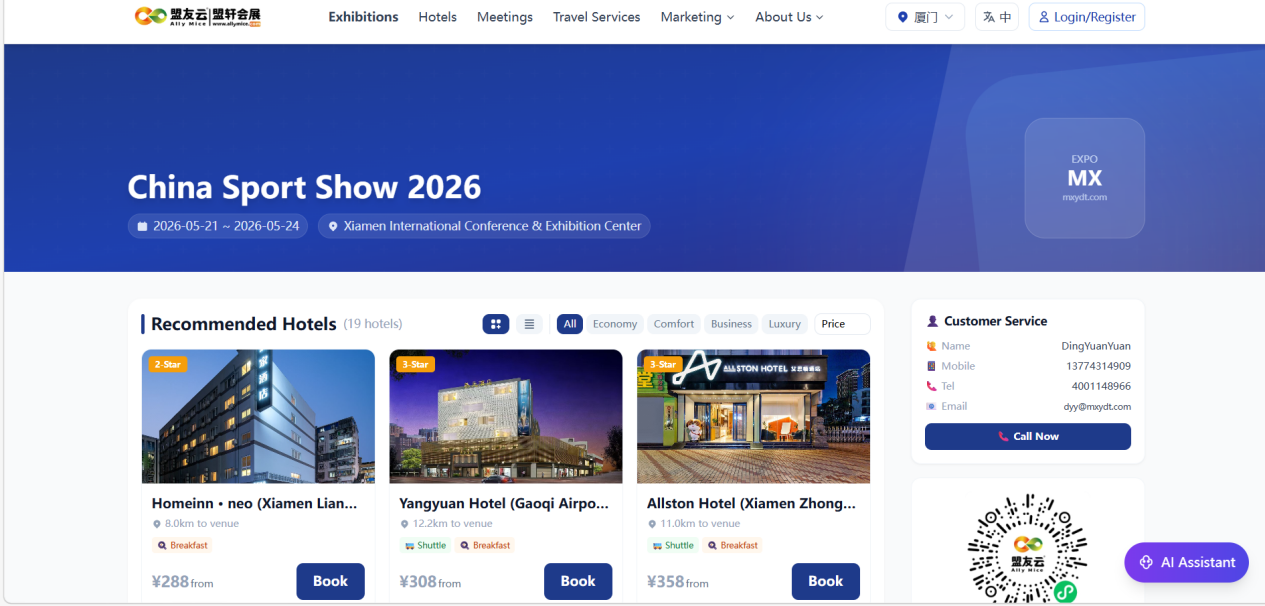The width and height of the screenshot is (1265, 606).
Task: Open Price sort selector
Action: [842, 324]
